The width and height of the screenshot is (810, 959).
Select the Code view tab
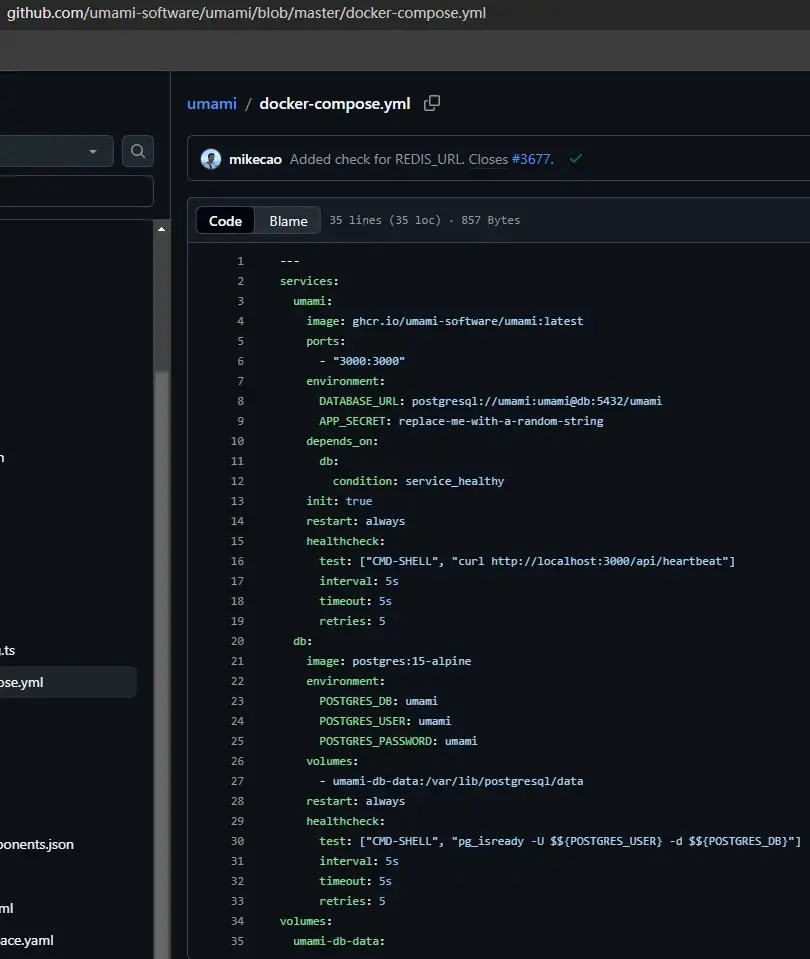pos(225,221)
